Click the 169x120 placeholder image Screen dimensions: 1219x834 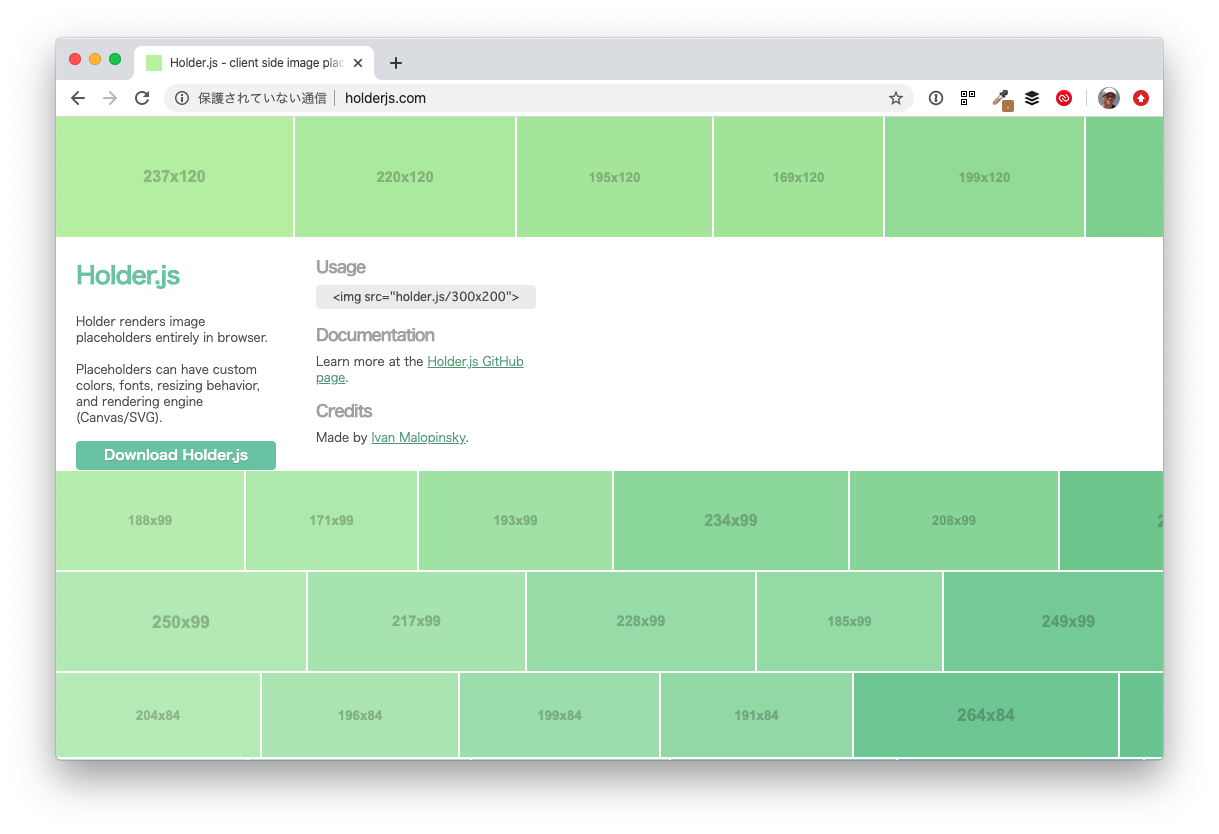[x=798, y=177]
